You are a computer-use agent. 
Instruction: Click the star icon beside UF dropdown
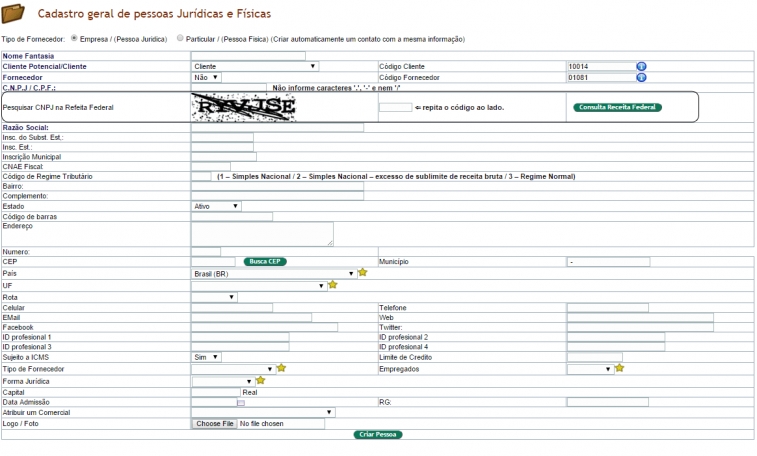[x=333, y=285]
